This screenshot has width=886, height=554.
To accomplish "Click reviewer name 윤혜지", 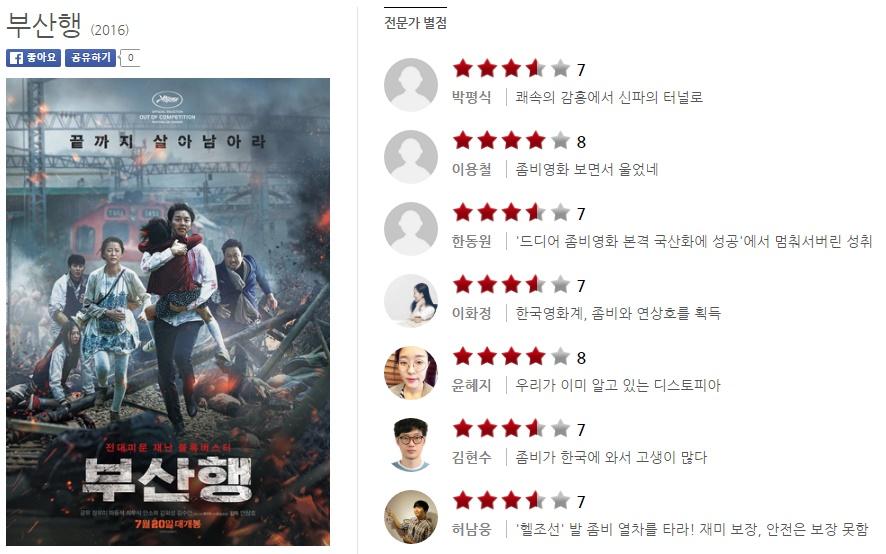I will [x=471, y=386].
